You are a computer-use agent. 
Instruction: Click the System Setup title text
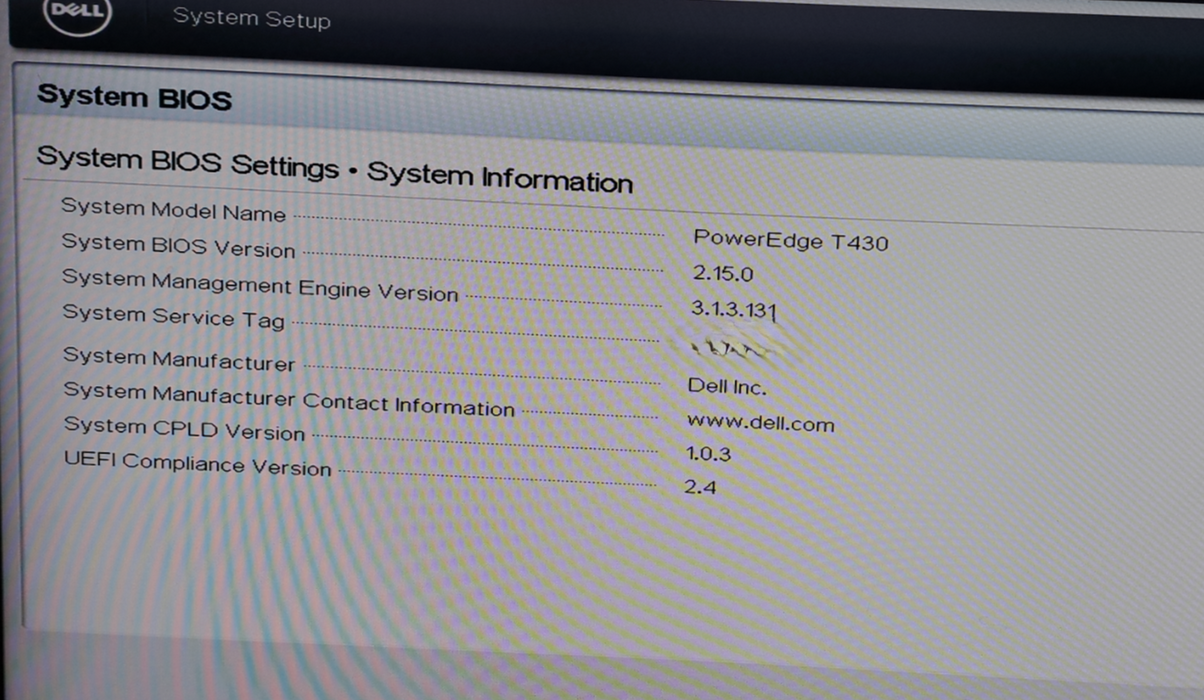251,17
